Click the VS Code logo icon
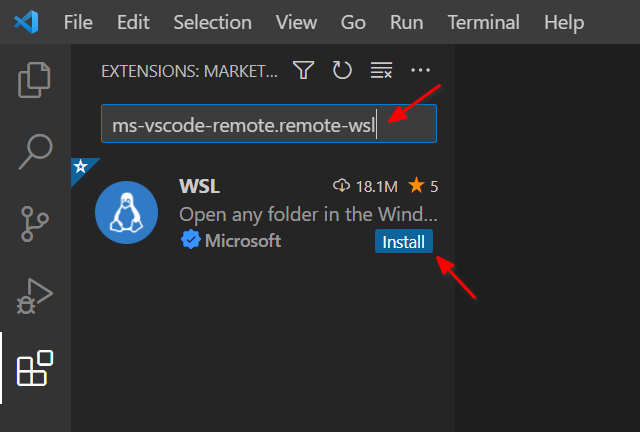640x432 pixels. pyautogui.click(x=26, y=22)
